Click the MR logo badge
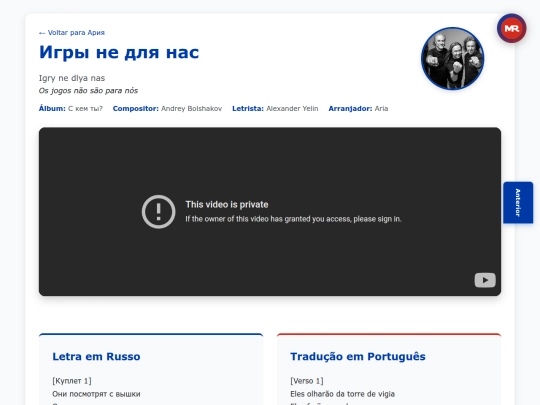 pyautogui.click(x=511, y=28)
